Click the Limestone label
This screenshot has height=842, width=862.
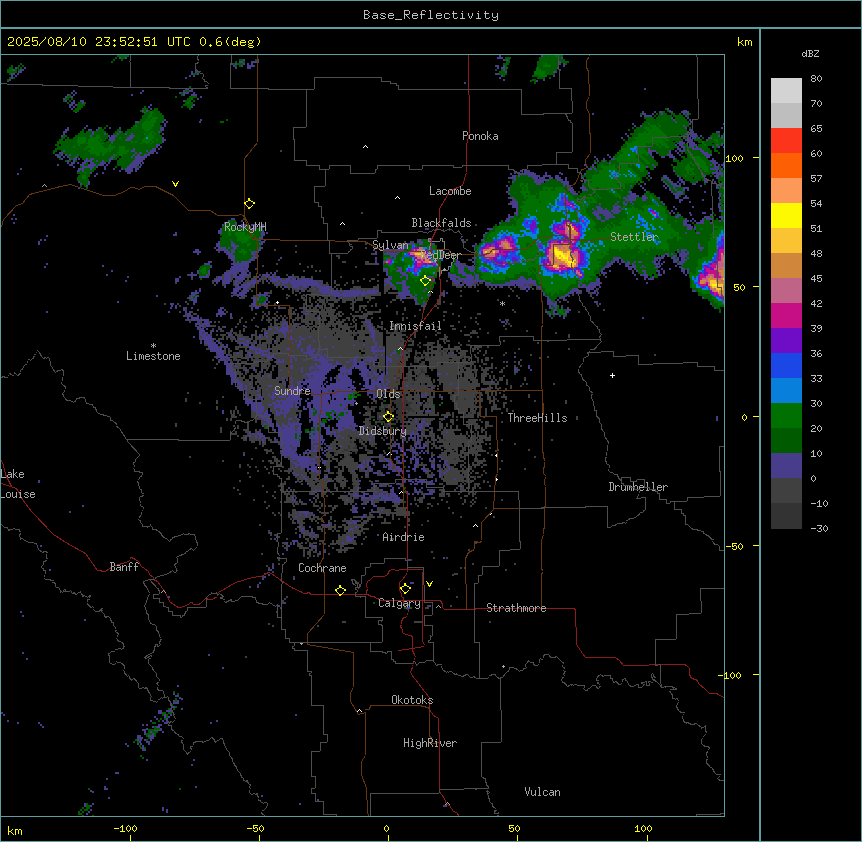tap(153, 356)
